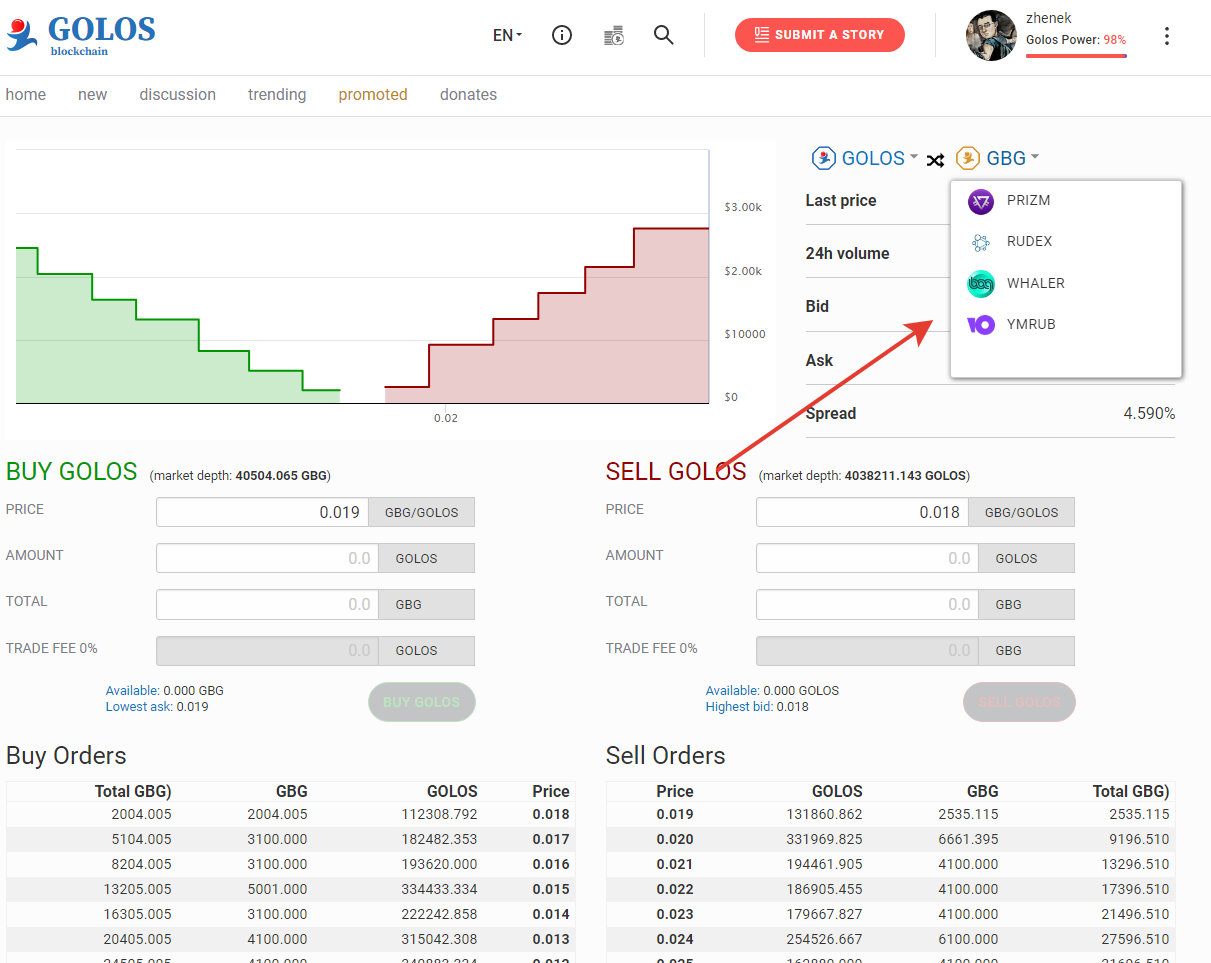Click the Submit a Story button
1211x963 pixels.
coord(820,35)
